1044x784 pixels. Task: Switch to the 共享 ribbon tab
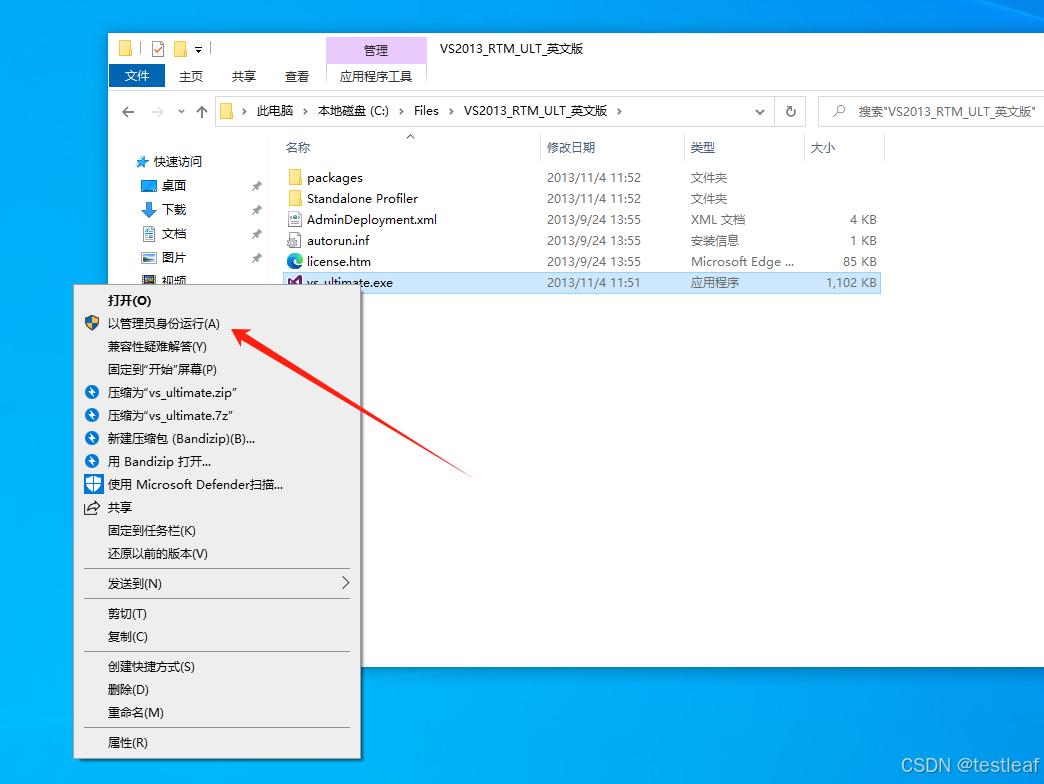point(244,77)
